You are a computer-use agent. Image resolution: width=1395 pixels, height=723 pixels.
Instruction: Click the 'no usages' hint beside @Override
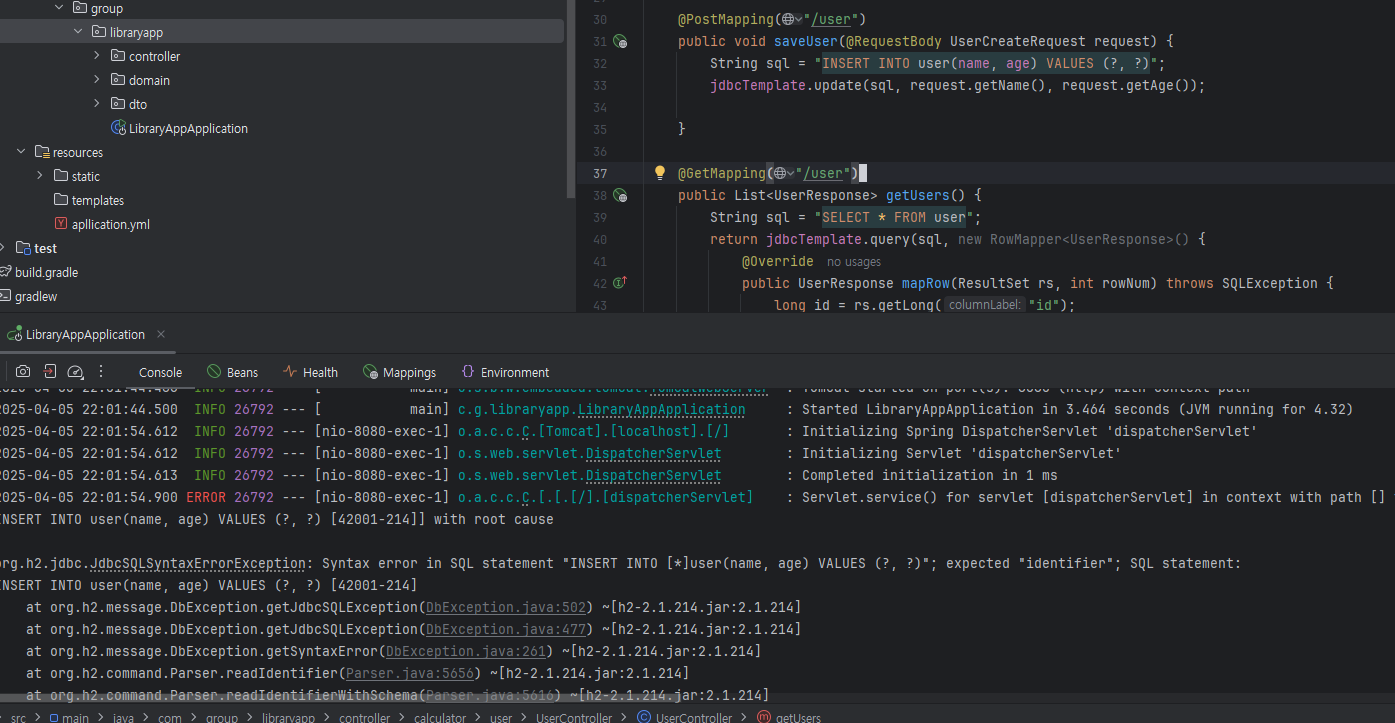click(x=854, y=261)
